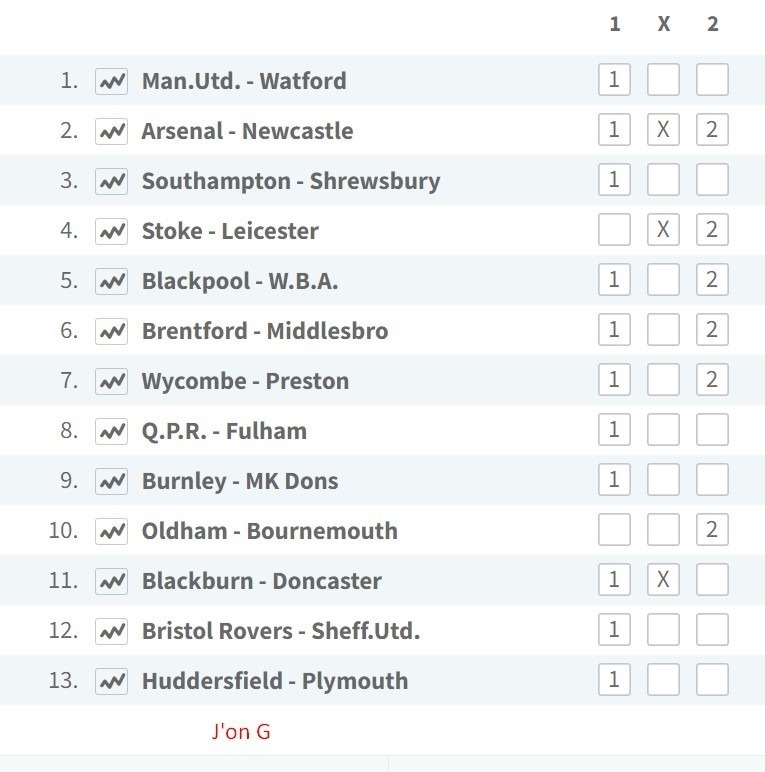Mark away win for Burnley - MK Dons

(x=712, y=480)
